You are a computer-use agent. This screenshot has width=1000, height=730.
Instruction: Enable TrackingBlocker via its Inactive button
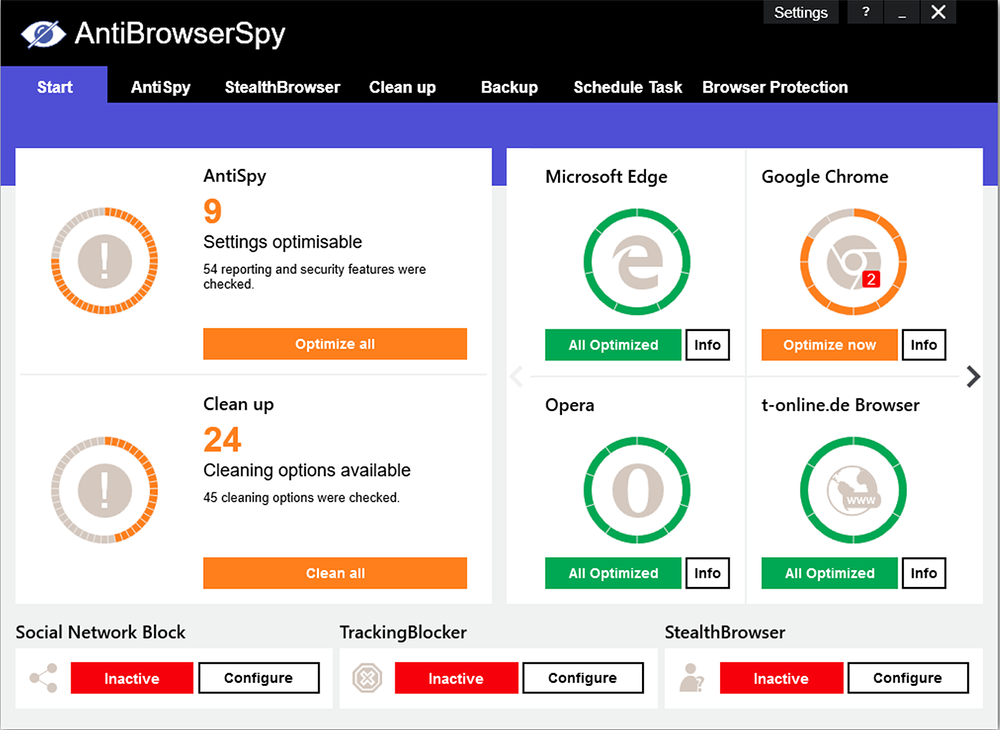[x=456, y=678]
